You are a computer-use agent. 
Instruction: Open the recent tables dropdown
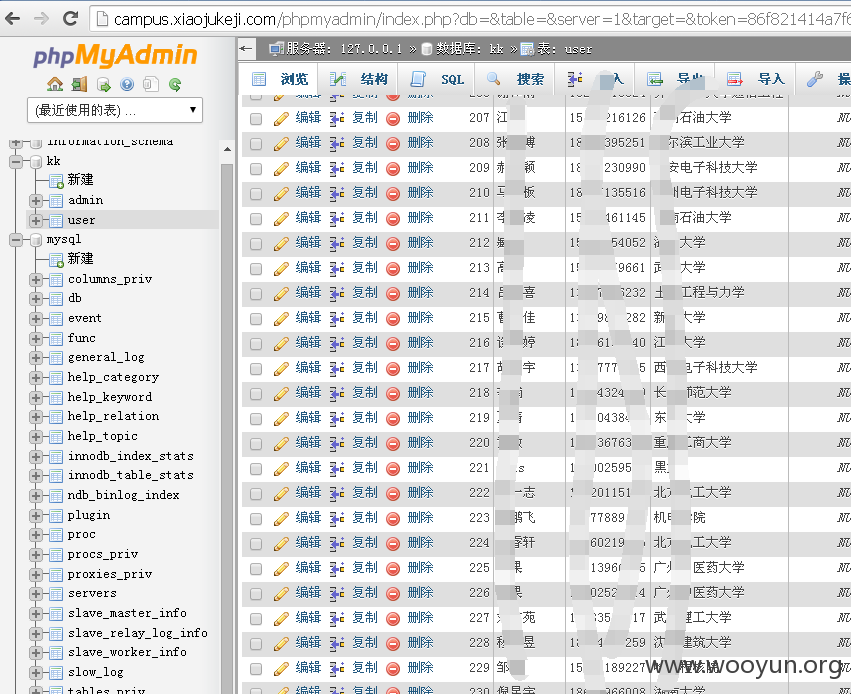[115, 110]
